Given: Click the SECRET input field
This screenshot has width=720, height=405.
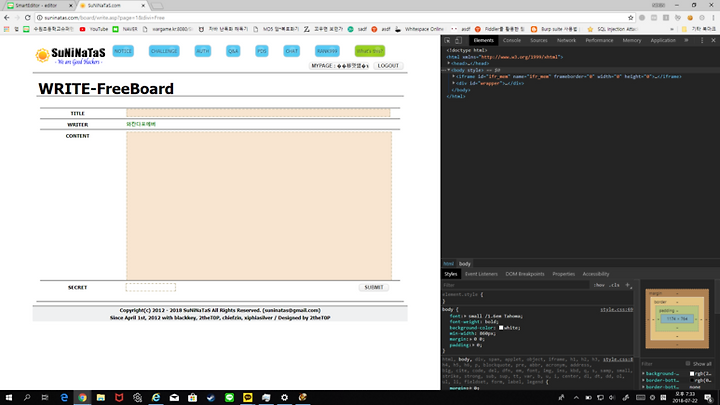Looking at the screenshot, I should pyautogui.click(x=151, y=287).
